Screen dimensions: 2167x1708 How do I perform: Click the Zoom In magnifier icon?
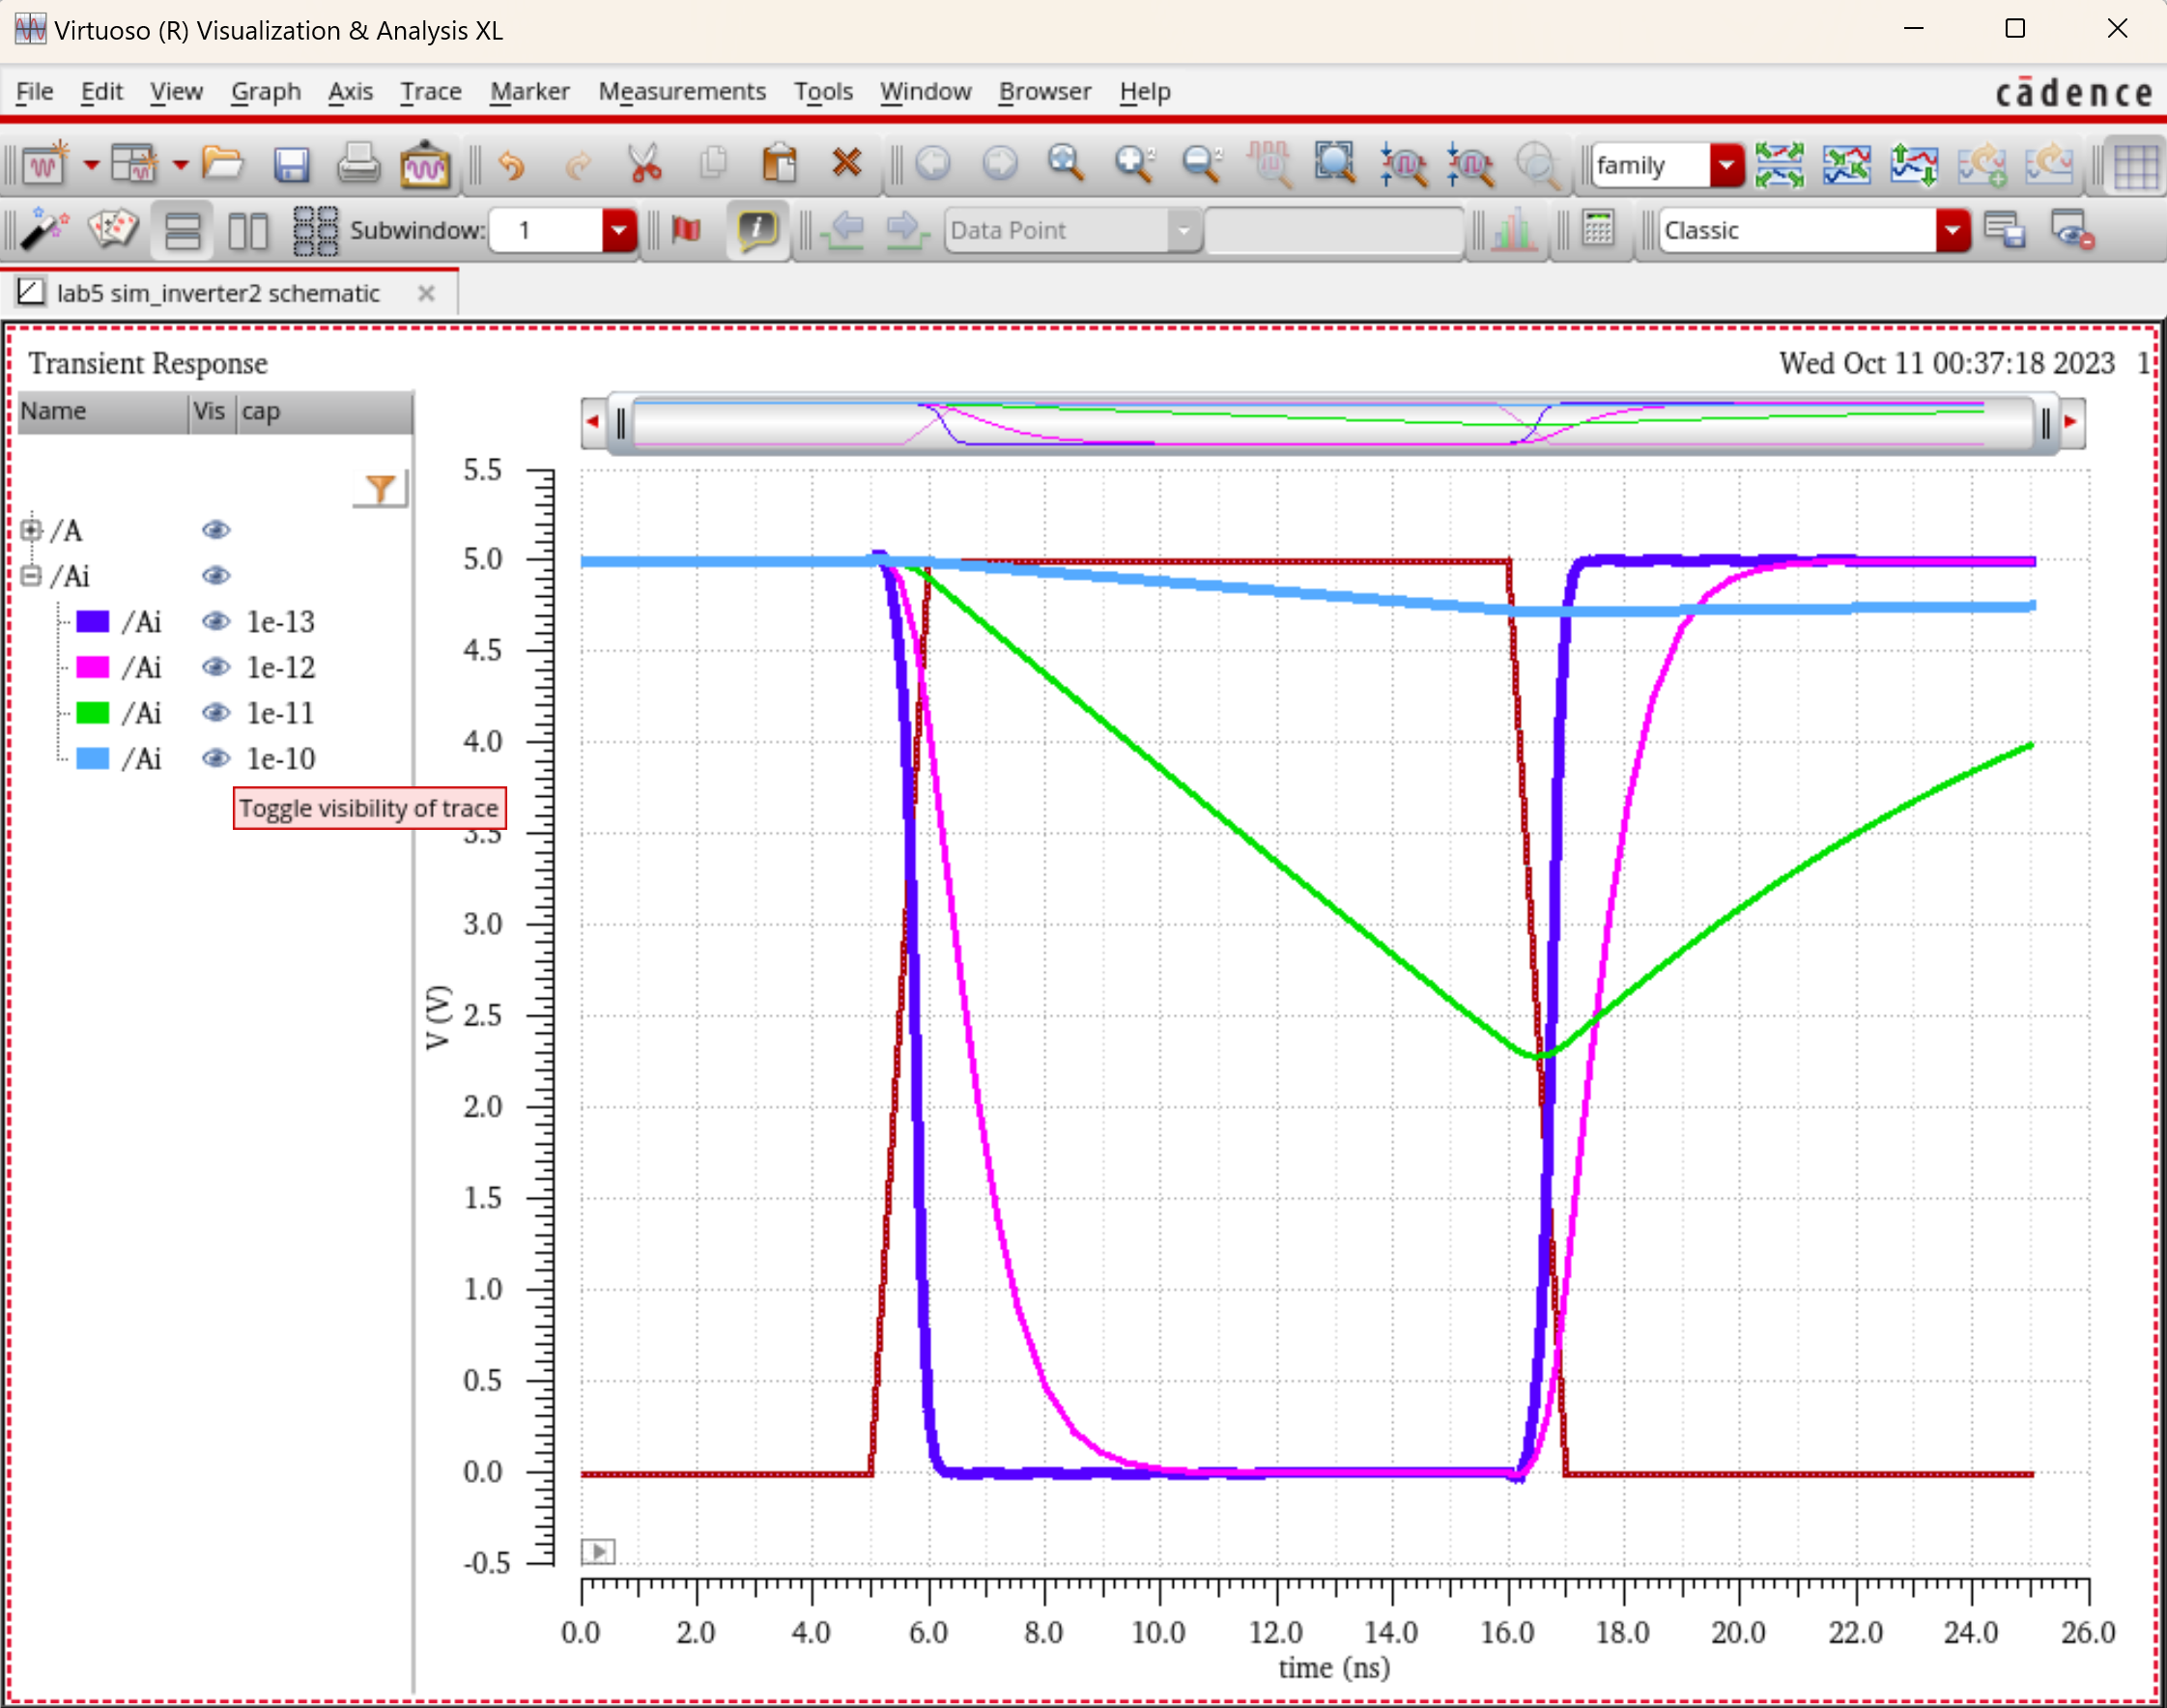click(1134, 164)
